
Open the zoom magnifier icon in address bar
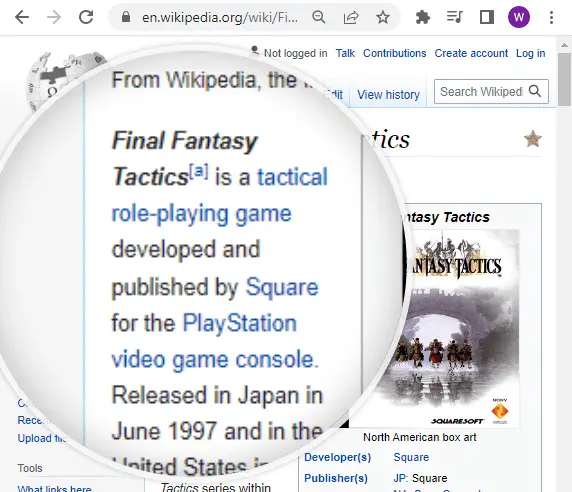coord(318,17)
